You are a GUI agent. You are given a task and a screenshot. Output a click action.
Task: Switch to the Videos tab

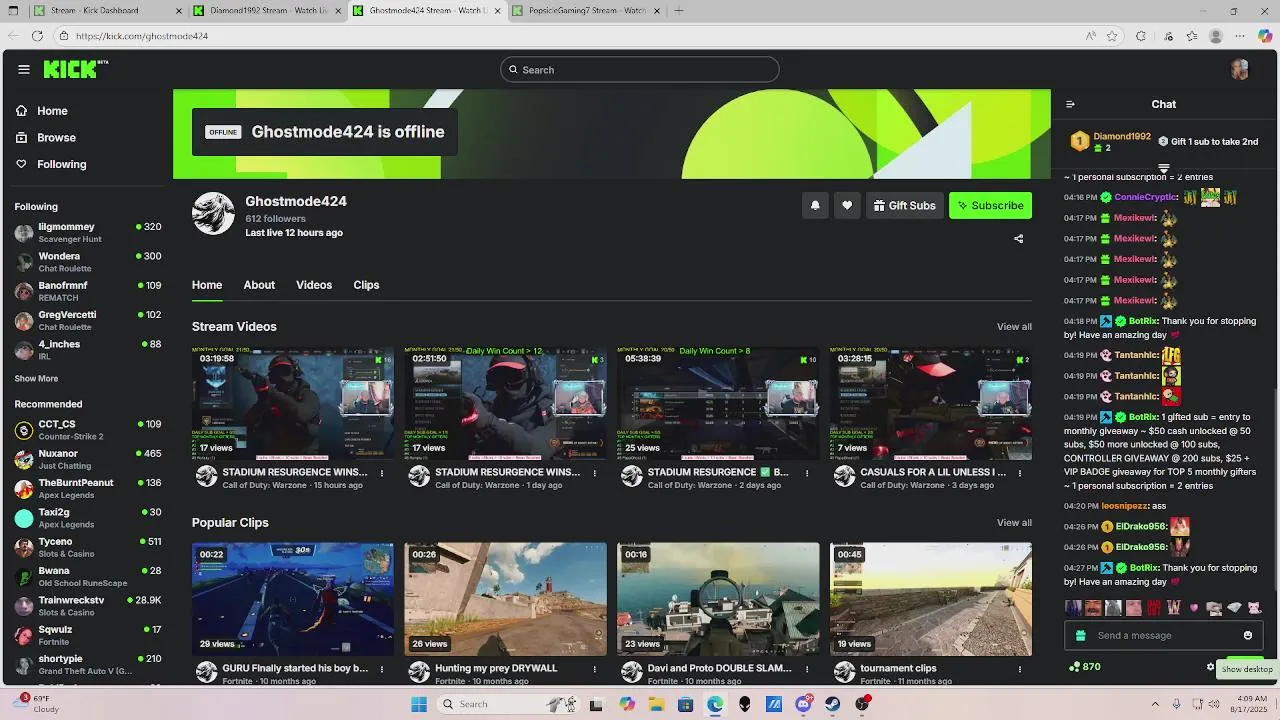tap(314, 285)
